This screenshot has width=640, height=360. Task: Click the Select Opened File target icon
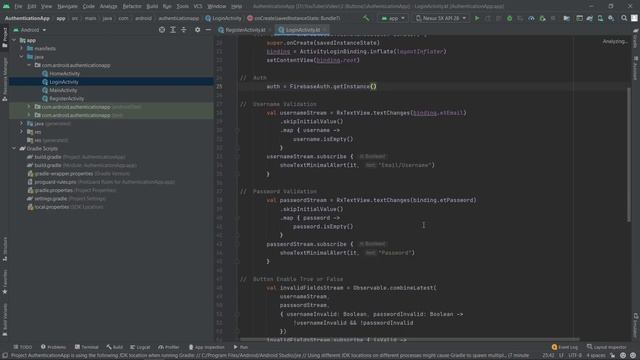tap(162, 30)
